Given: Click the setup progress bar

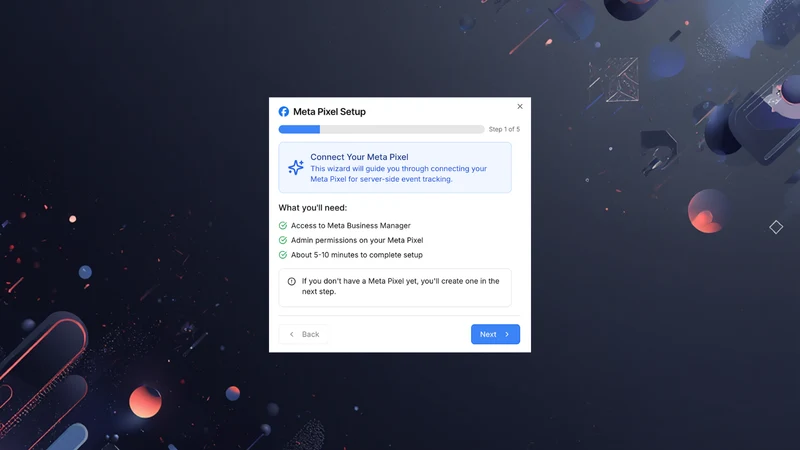Looking at the screenshot, I should (381, 130).
